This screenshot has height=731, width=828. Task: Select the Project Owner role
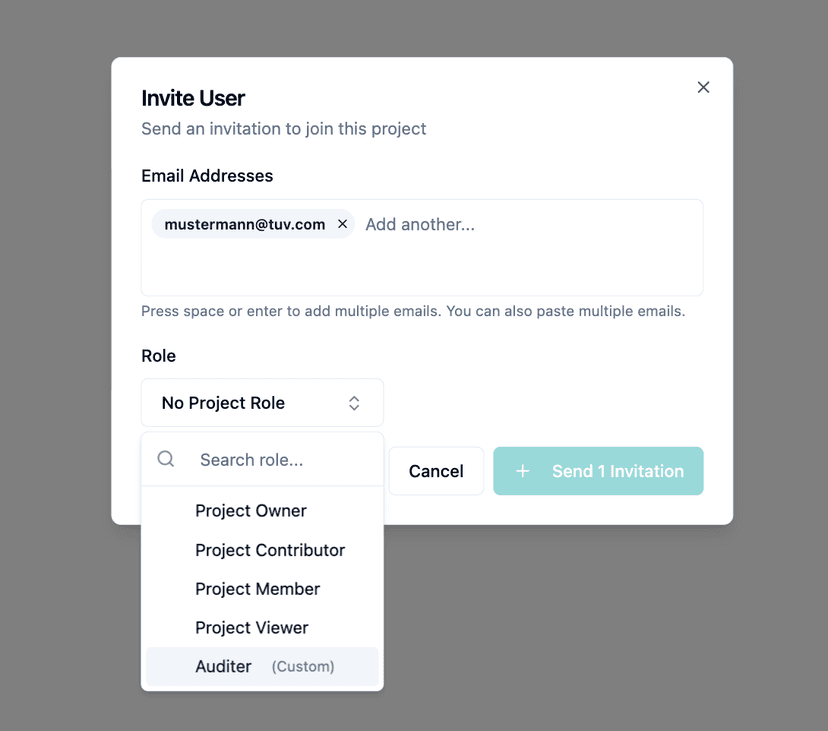point(251,511)
